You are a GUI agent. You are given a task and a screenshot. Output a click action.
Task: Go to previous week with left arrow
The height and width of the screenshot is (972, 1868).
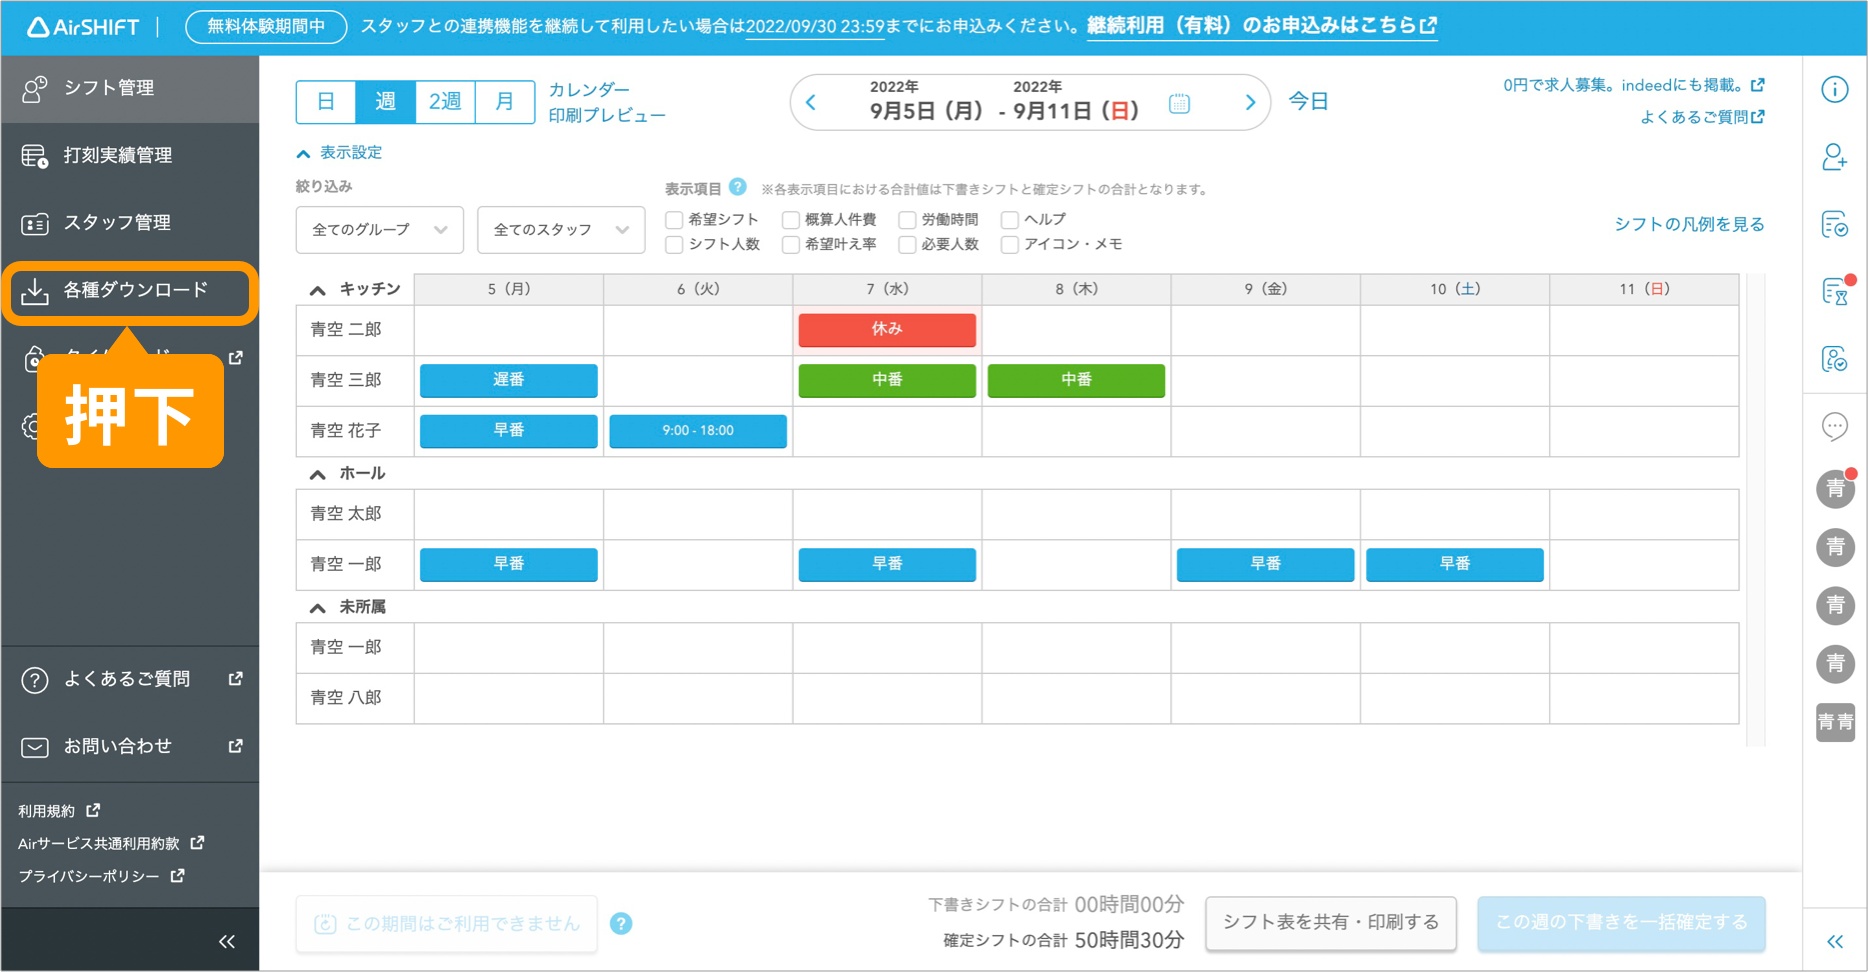[811, 102]
